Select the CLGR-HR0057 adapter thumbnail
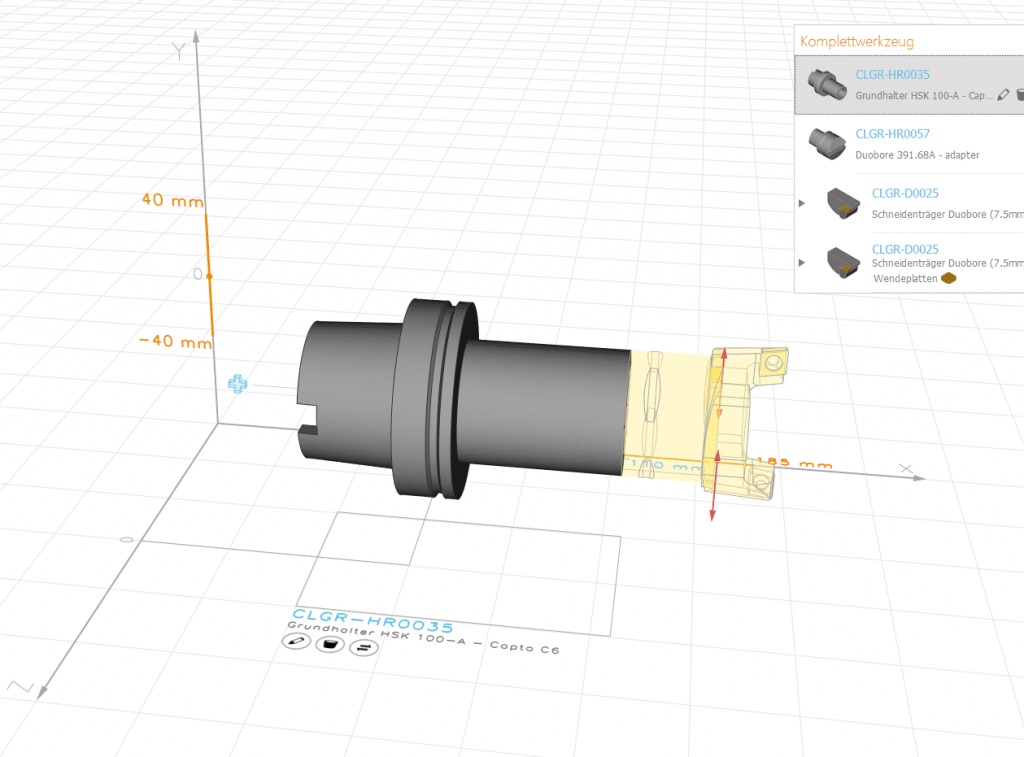Viewport: 1024px width, 757px height. (827, 144)
